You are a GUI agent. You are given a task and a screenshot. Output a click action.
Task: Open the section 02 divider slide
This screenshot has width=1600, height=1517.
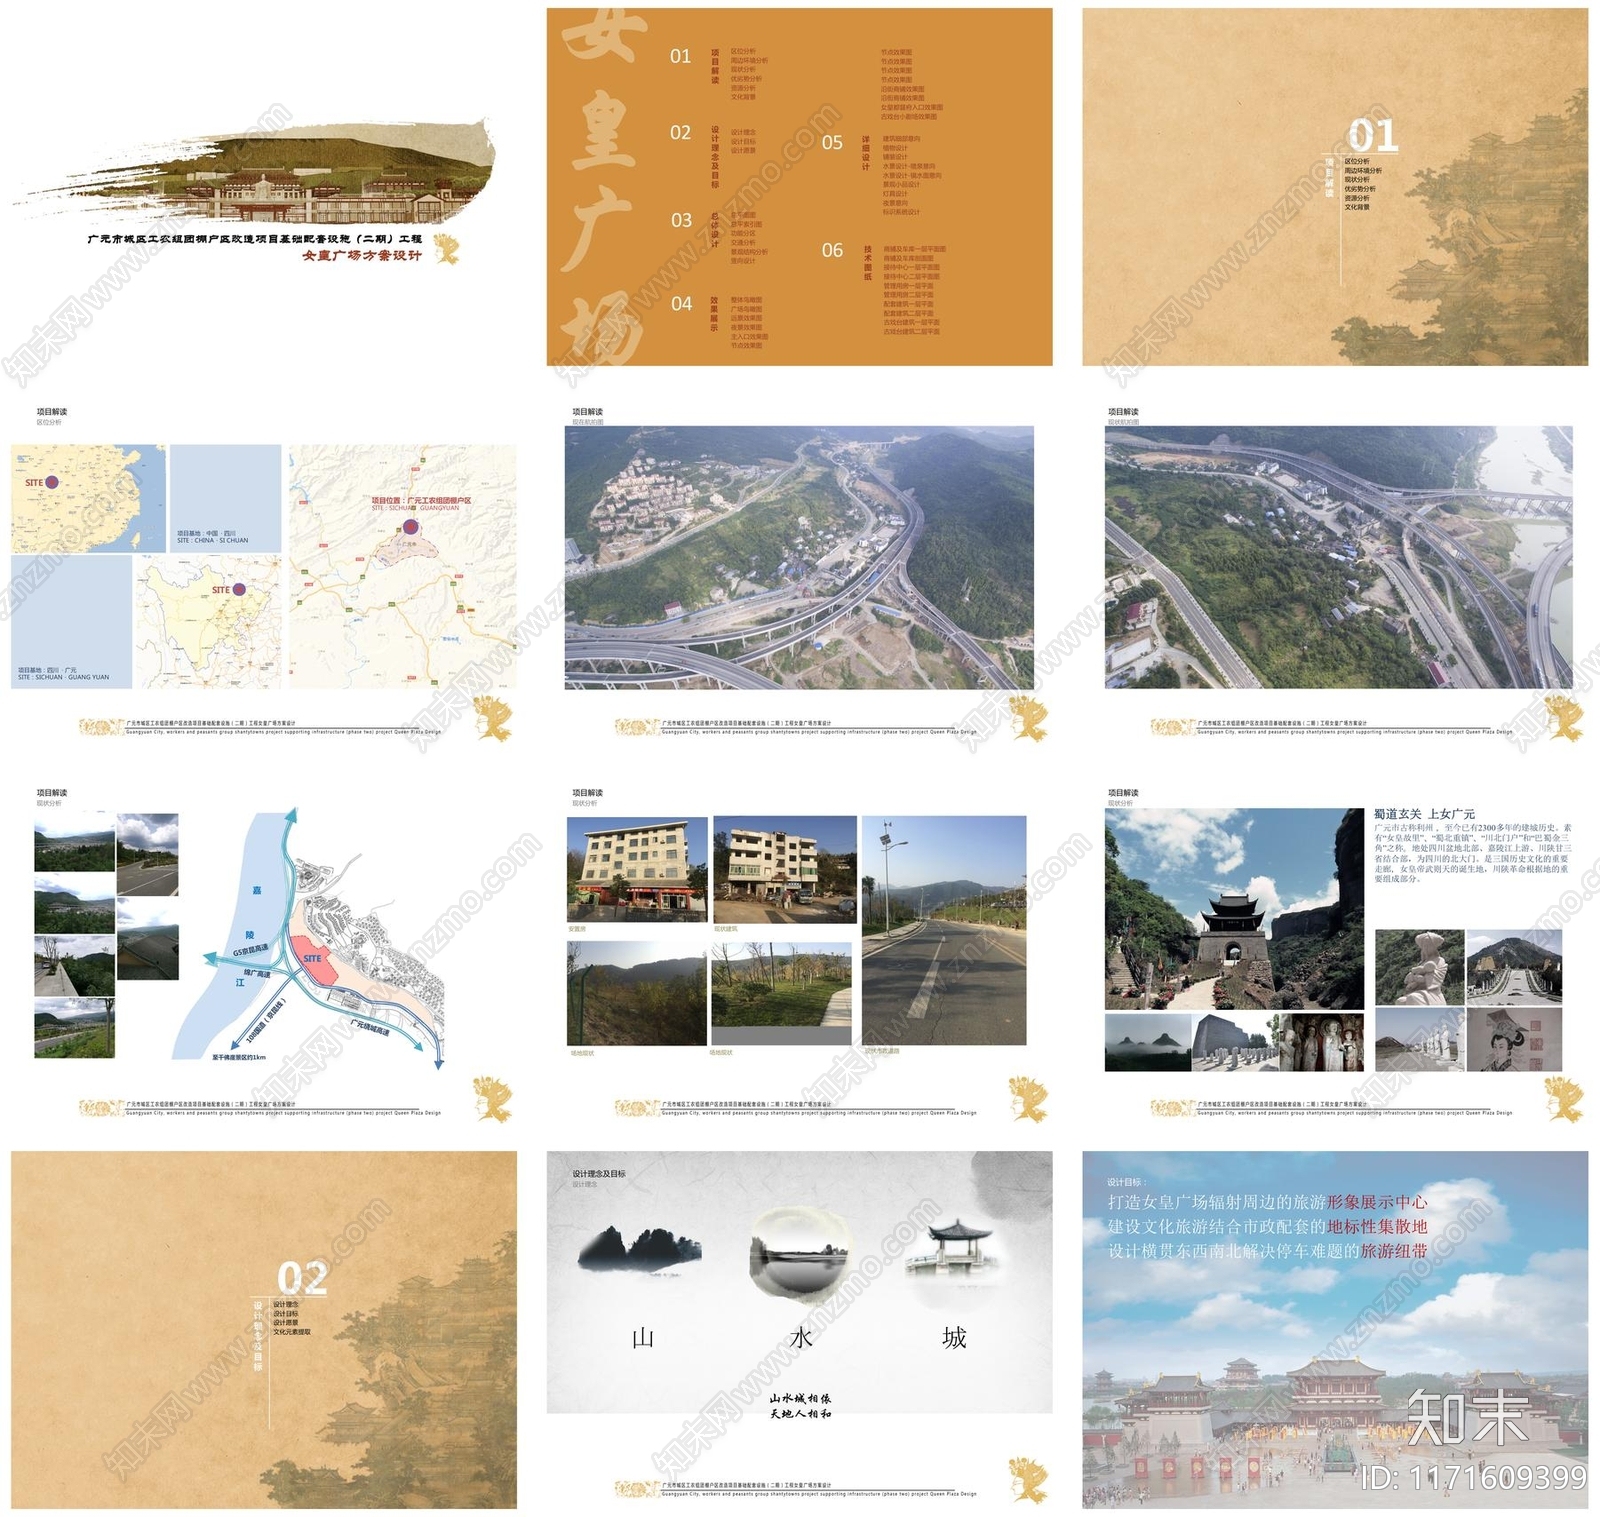pos(264,1330)
